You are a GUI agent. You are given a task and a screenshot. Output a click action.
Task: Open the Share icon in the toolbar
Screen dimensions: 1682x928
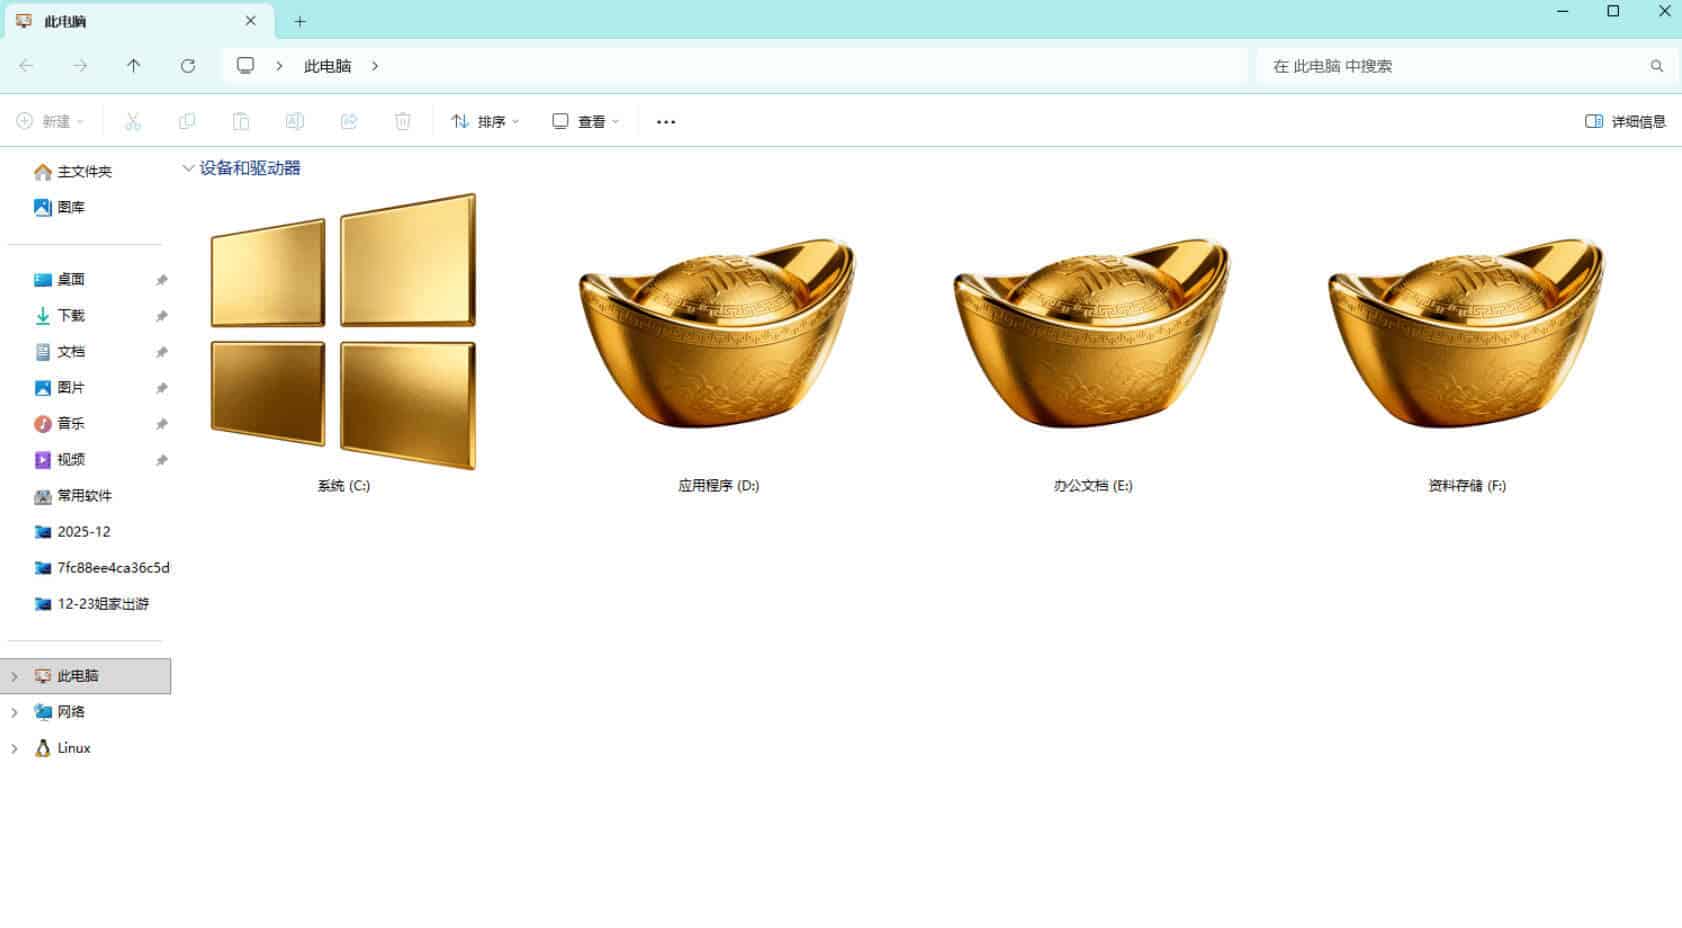348,121
